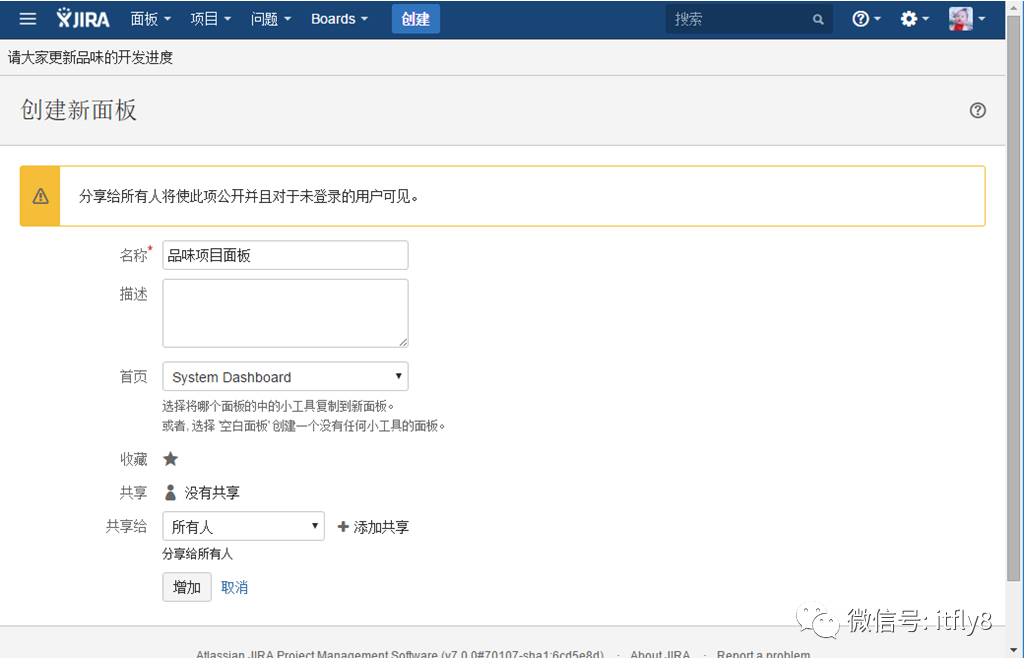The image size is (1026, 669).
Task: Click the blue 创建 button
Action: pos(416,19)
